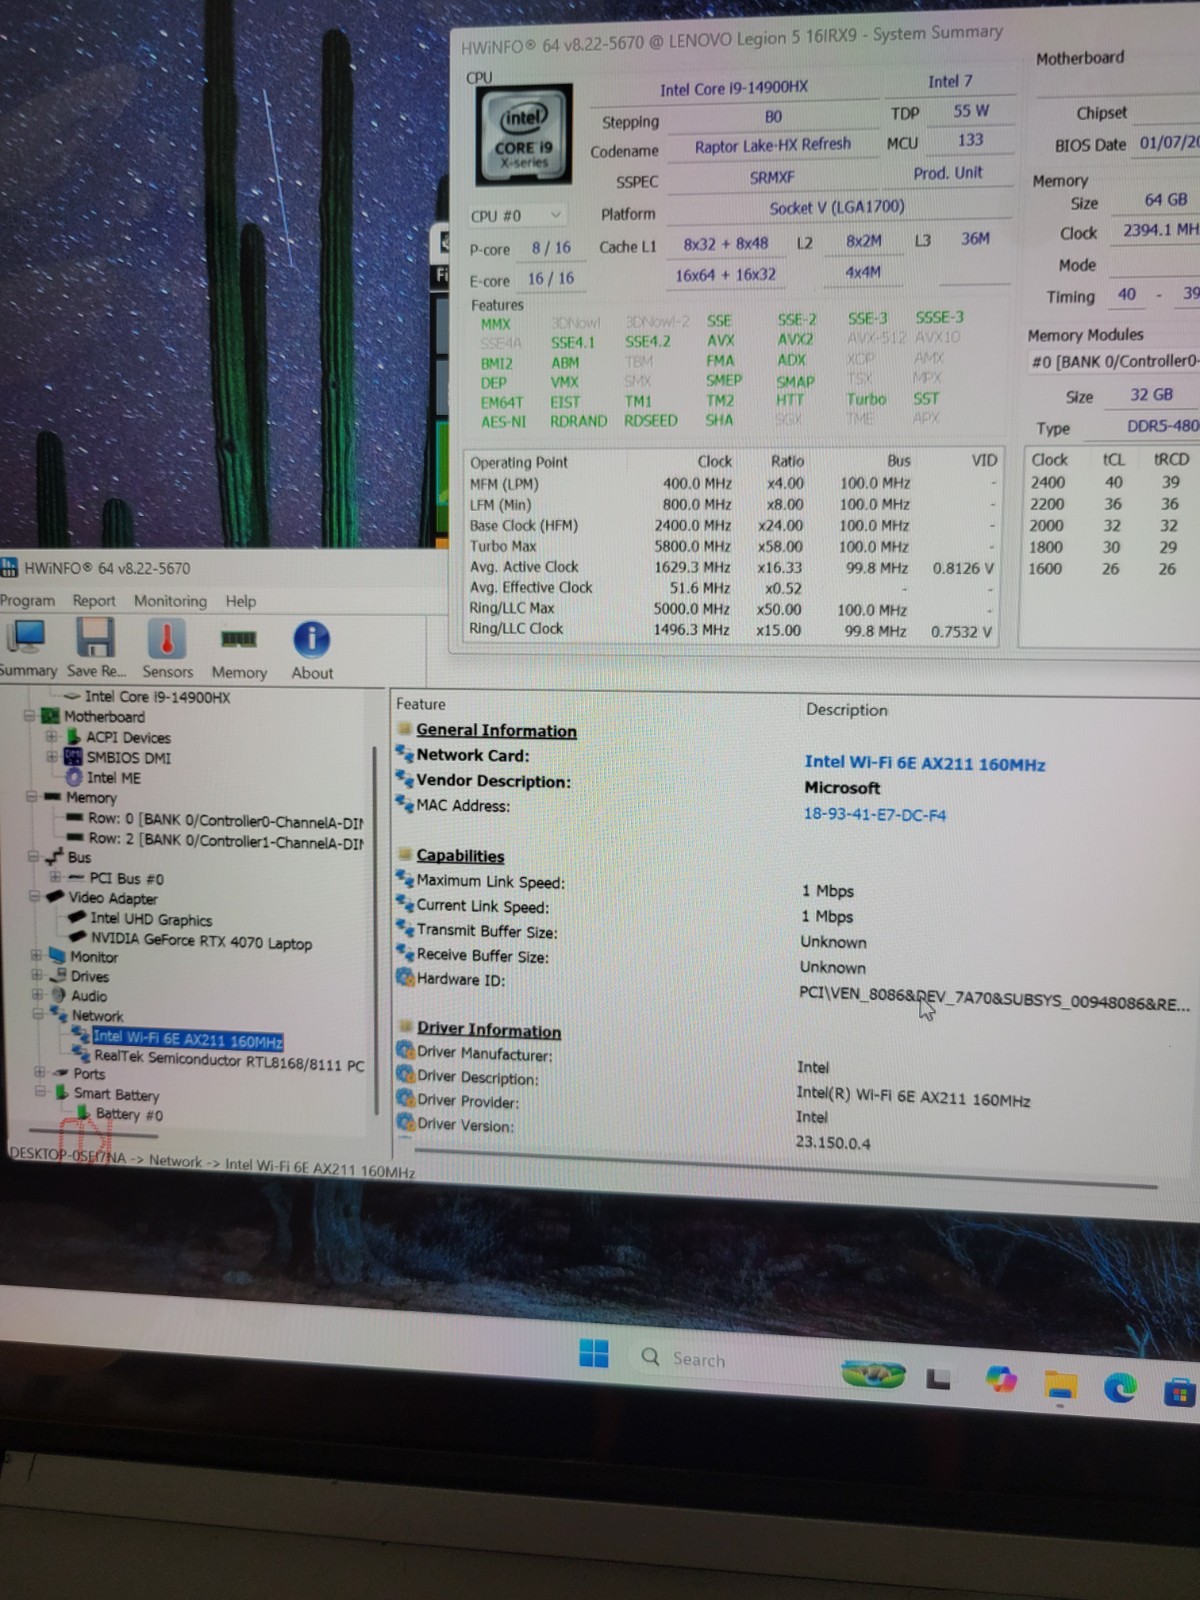
Task: Click the Description column header
Action: 846,710
